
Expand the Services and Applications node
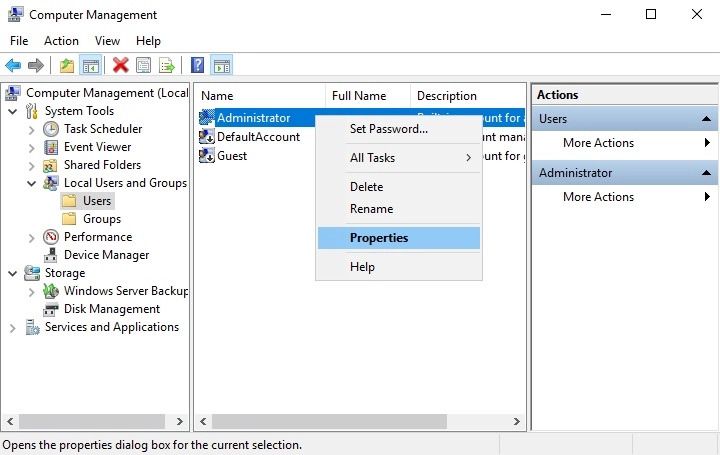coord(12,328)
